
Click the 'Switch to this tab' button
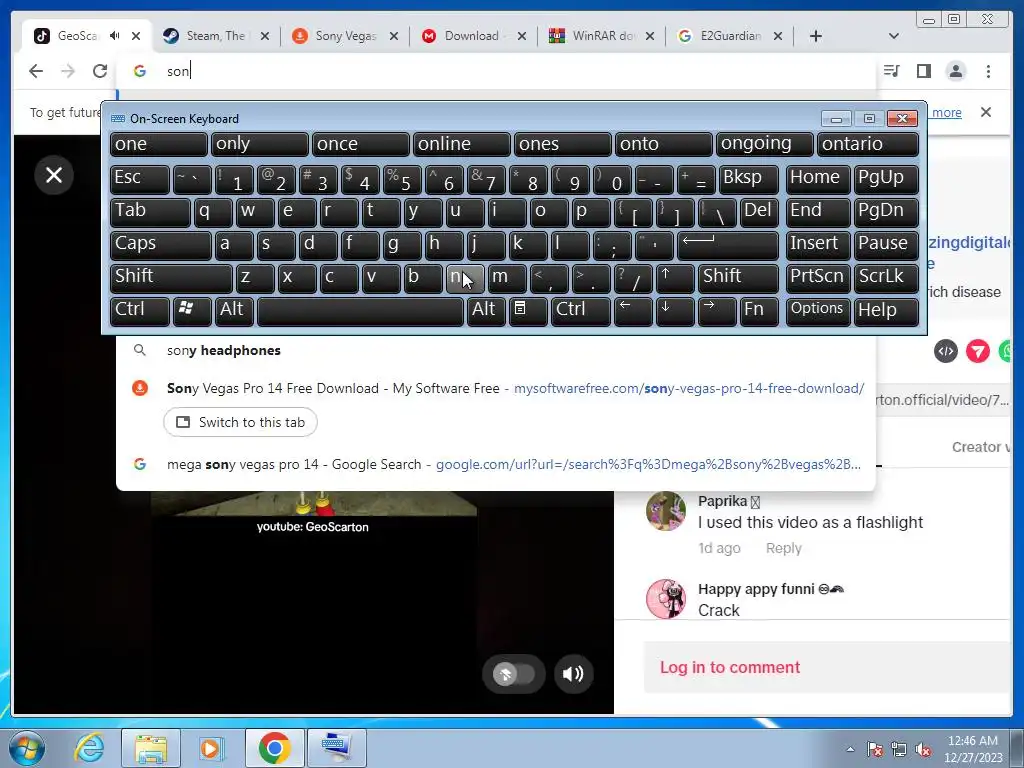[x=240, y=423]
